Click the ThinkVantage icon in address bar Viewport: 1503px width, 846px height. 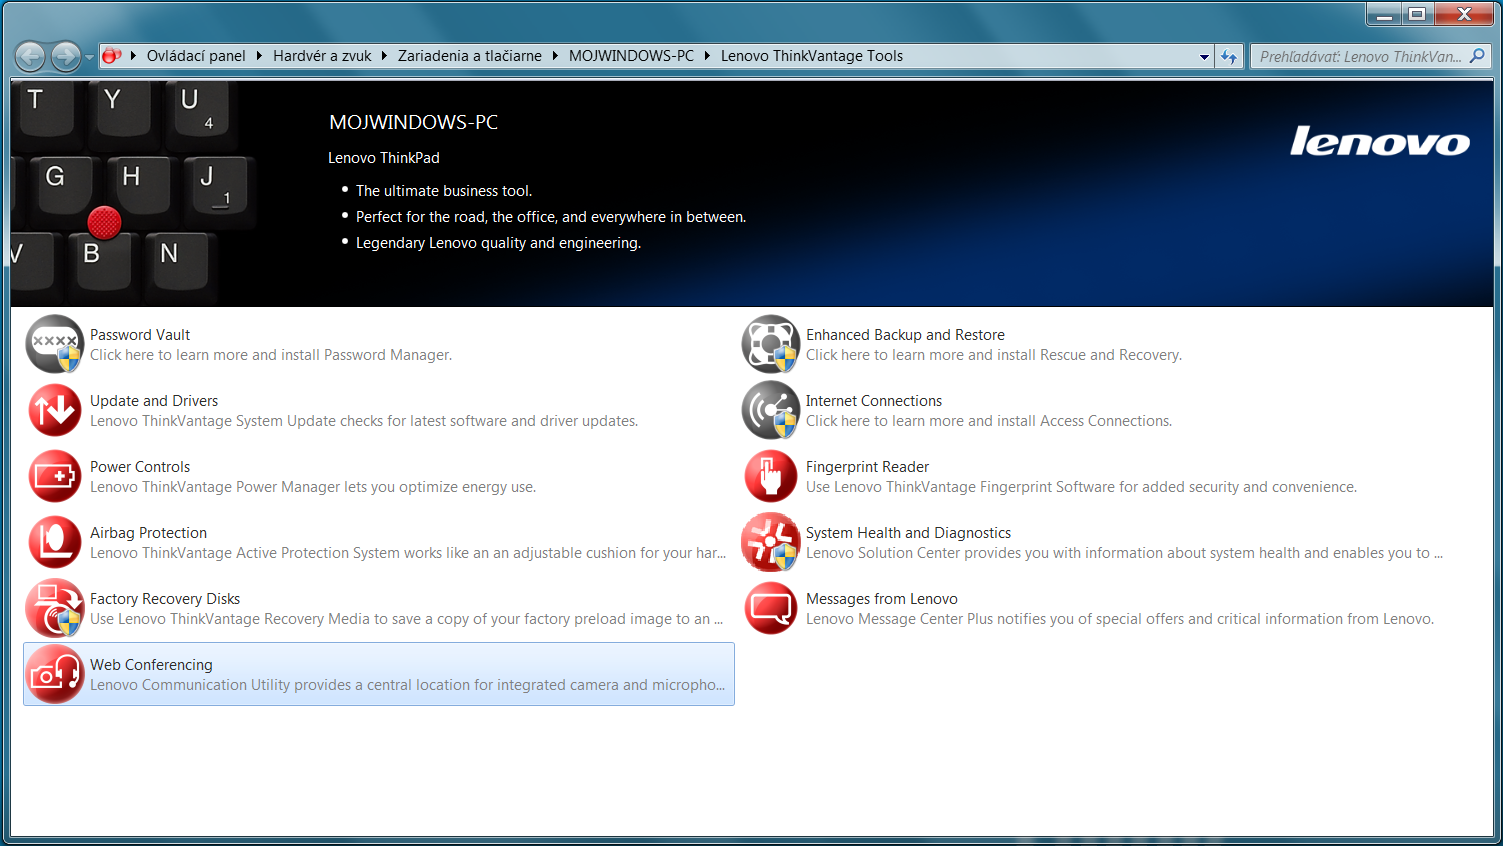tap(111, 56)
